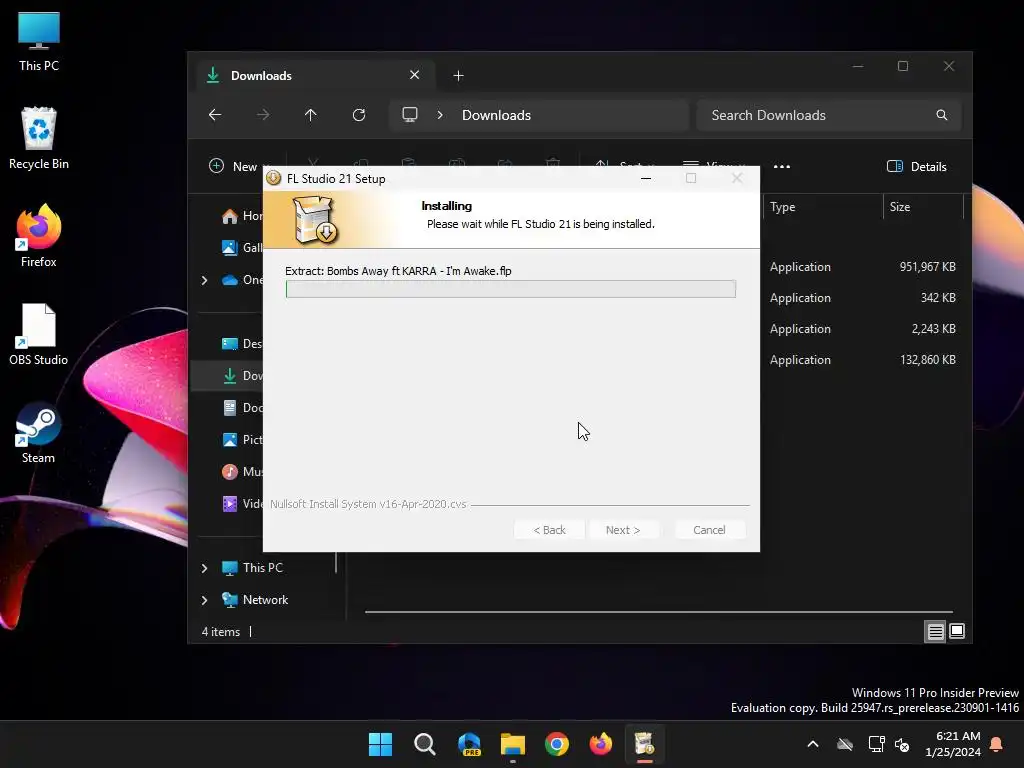Click the Next button in the installer
The height and width of the screenshot is (768, 1024).
(x=623, y=530)
